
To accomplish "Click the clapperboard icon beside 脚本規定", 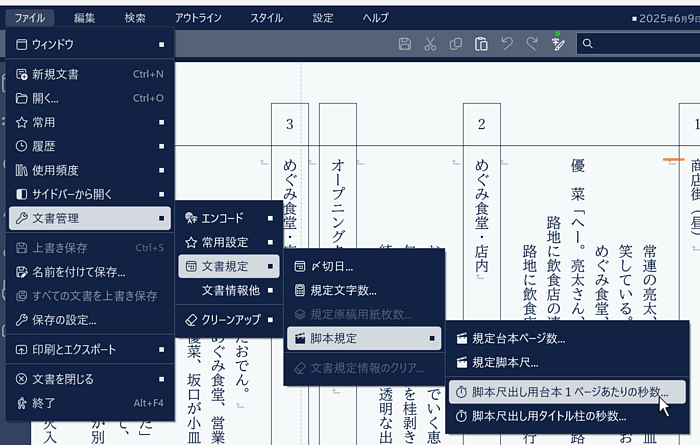I will coord(300,338).
